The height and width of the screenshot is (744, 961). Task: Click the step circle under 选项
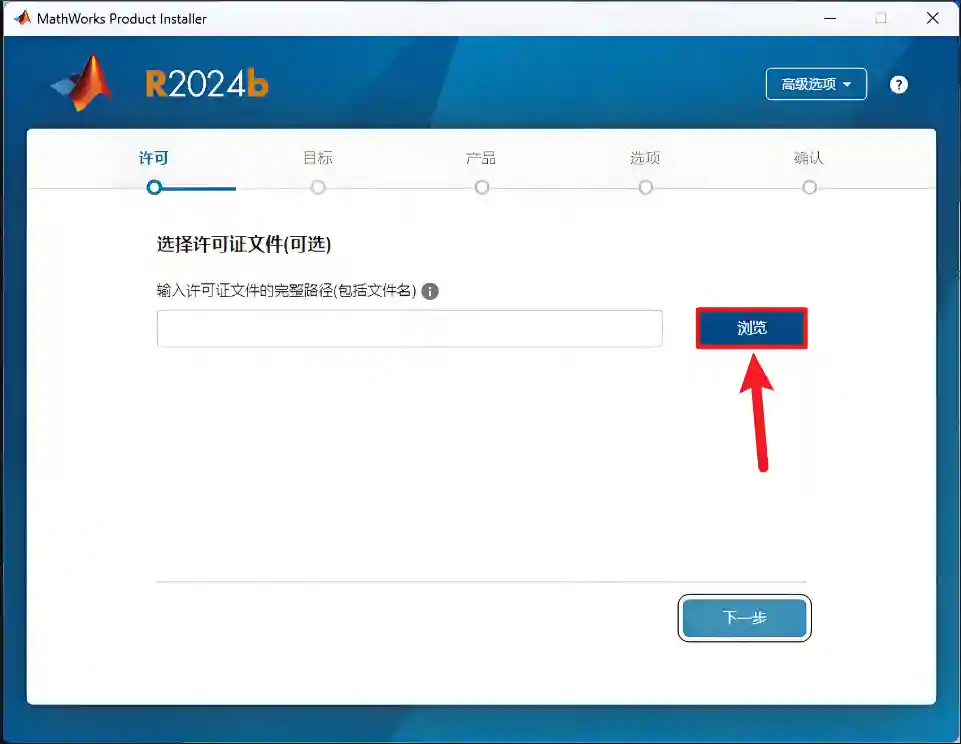pyautogui.click(x=646, y=187)
